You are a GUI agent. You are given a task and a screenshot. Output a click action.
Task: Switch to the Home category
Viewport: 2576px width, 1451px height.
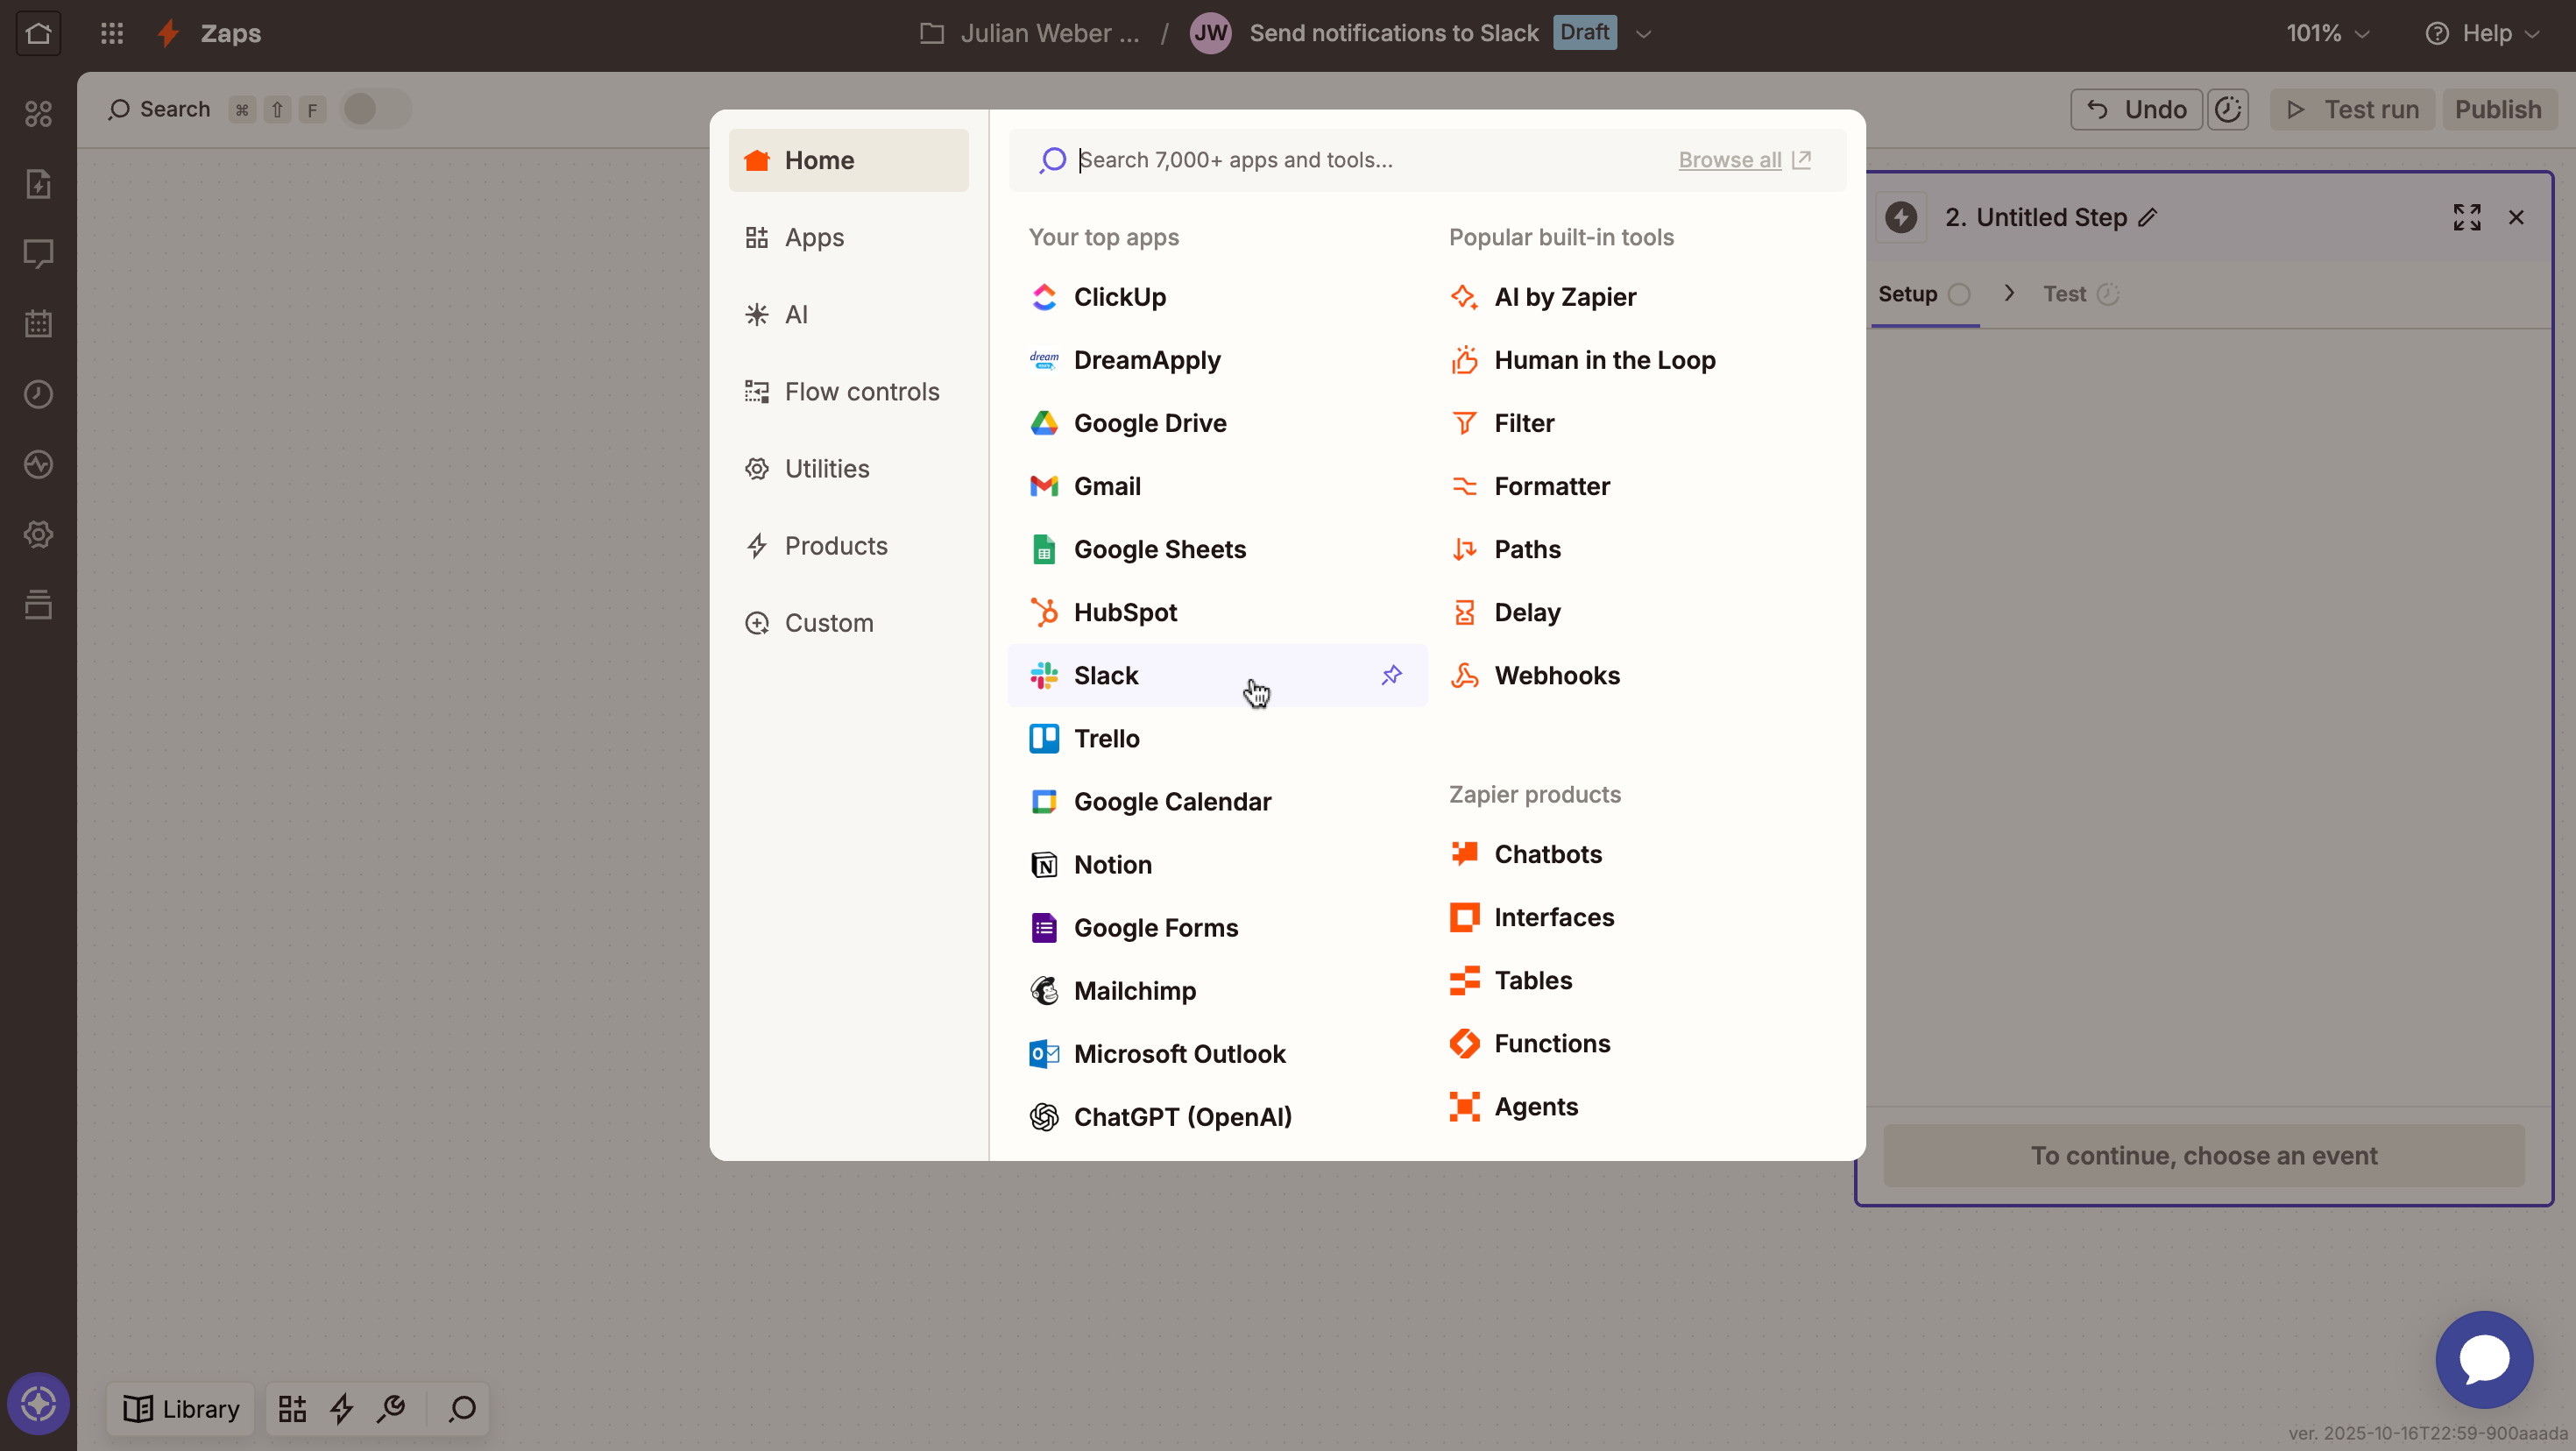(848, 160)
